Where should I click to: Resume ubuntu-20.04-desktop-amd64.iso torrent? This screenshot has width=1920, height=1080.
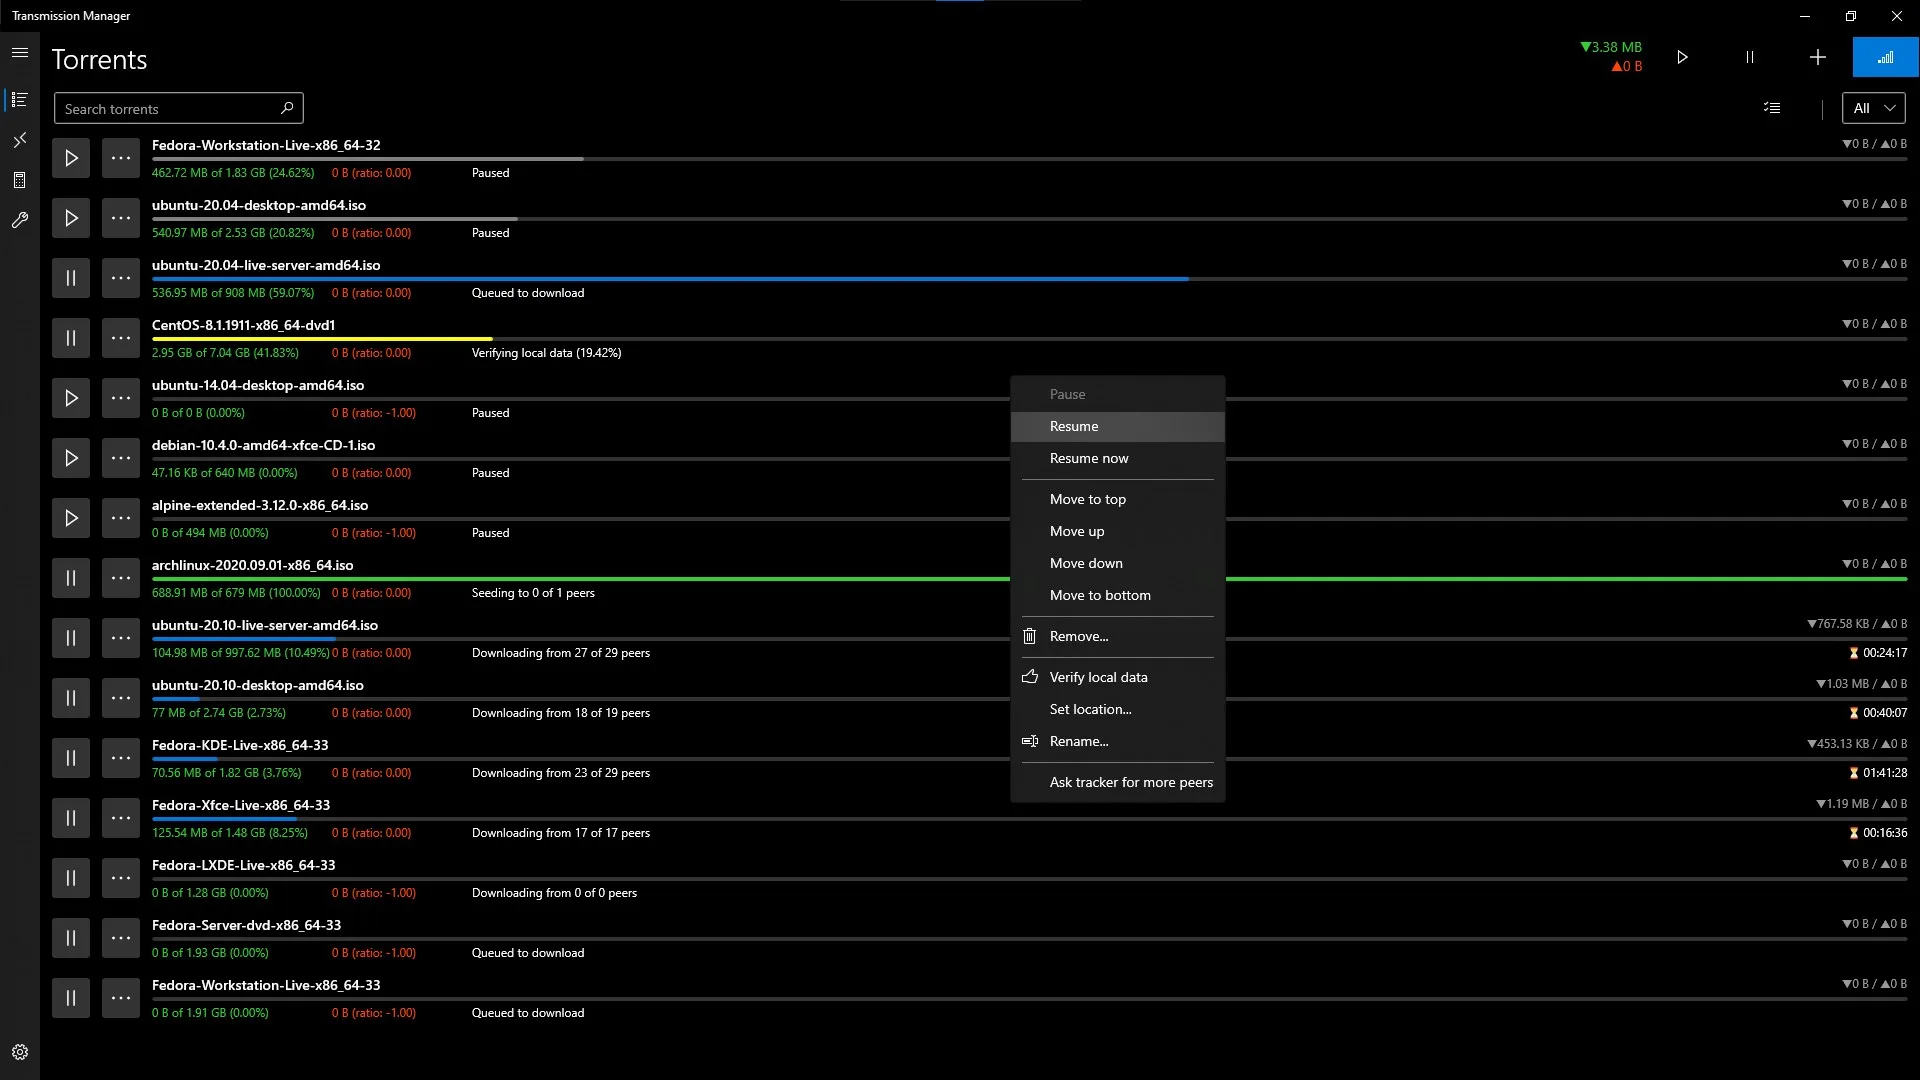point(71,218)
